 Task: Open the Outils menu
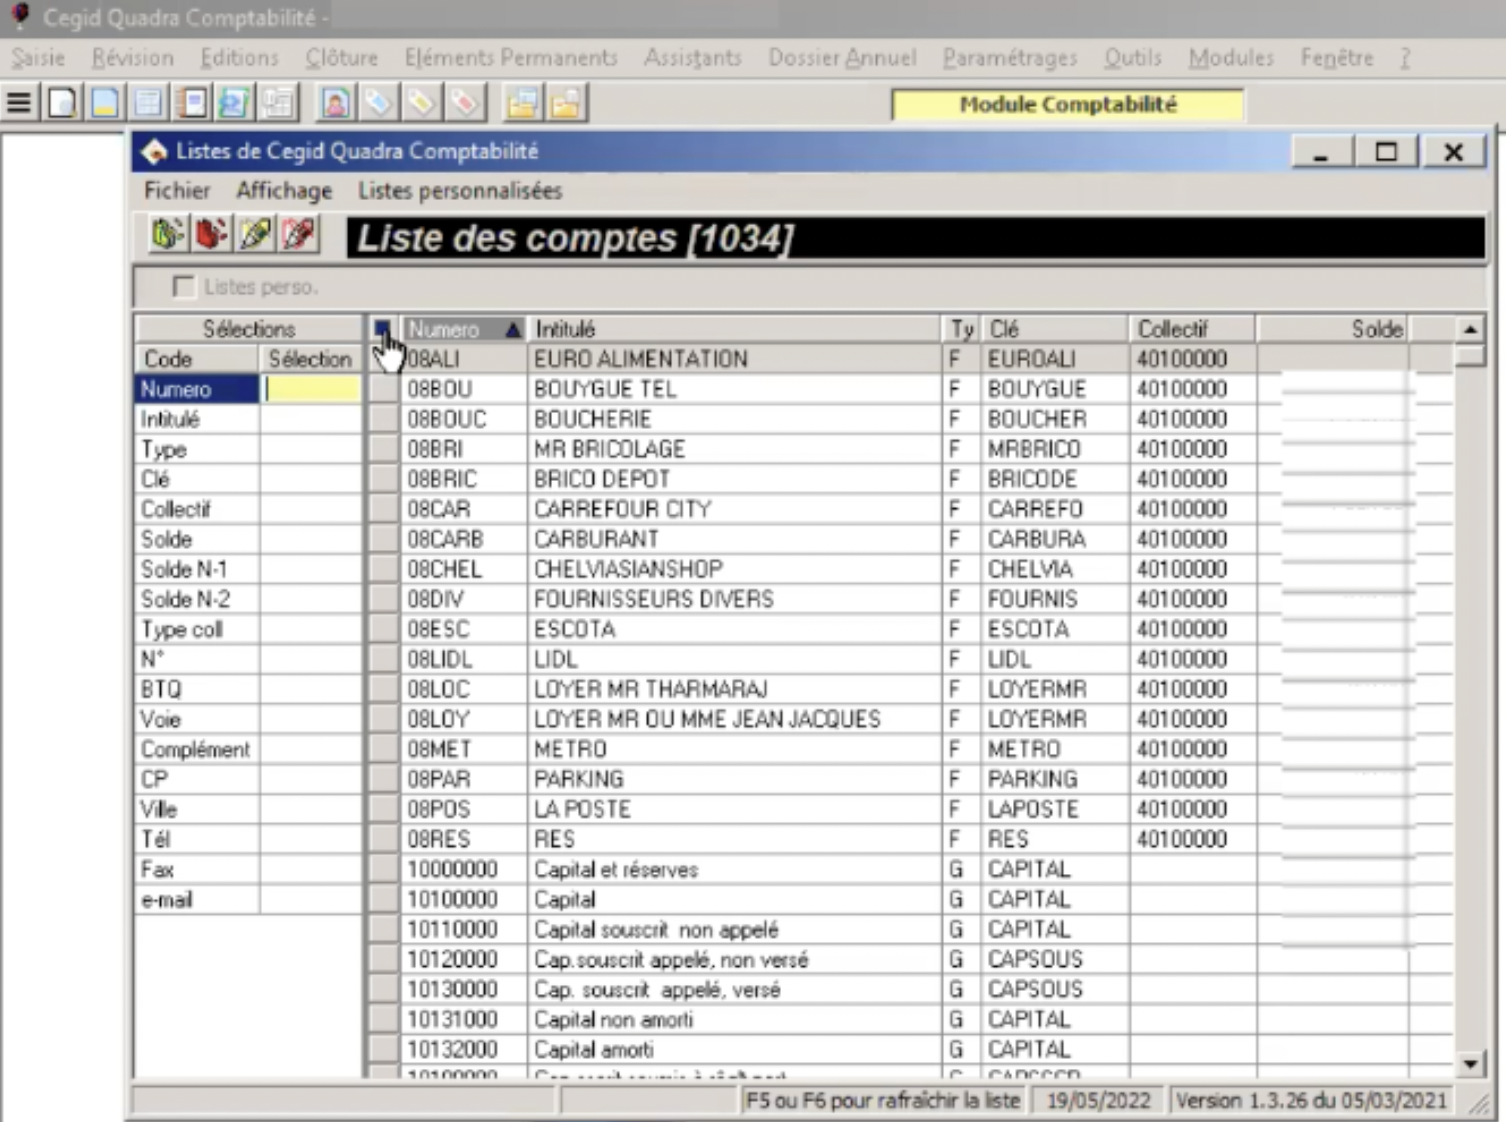click(1132, 58)
